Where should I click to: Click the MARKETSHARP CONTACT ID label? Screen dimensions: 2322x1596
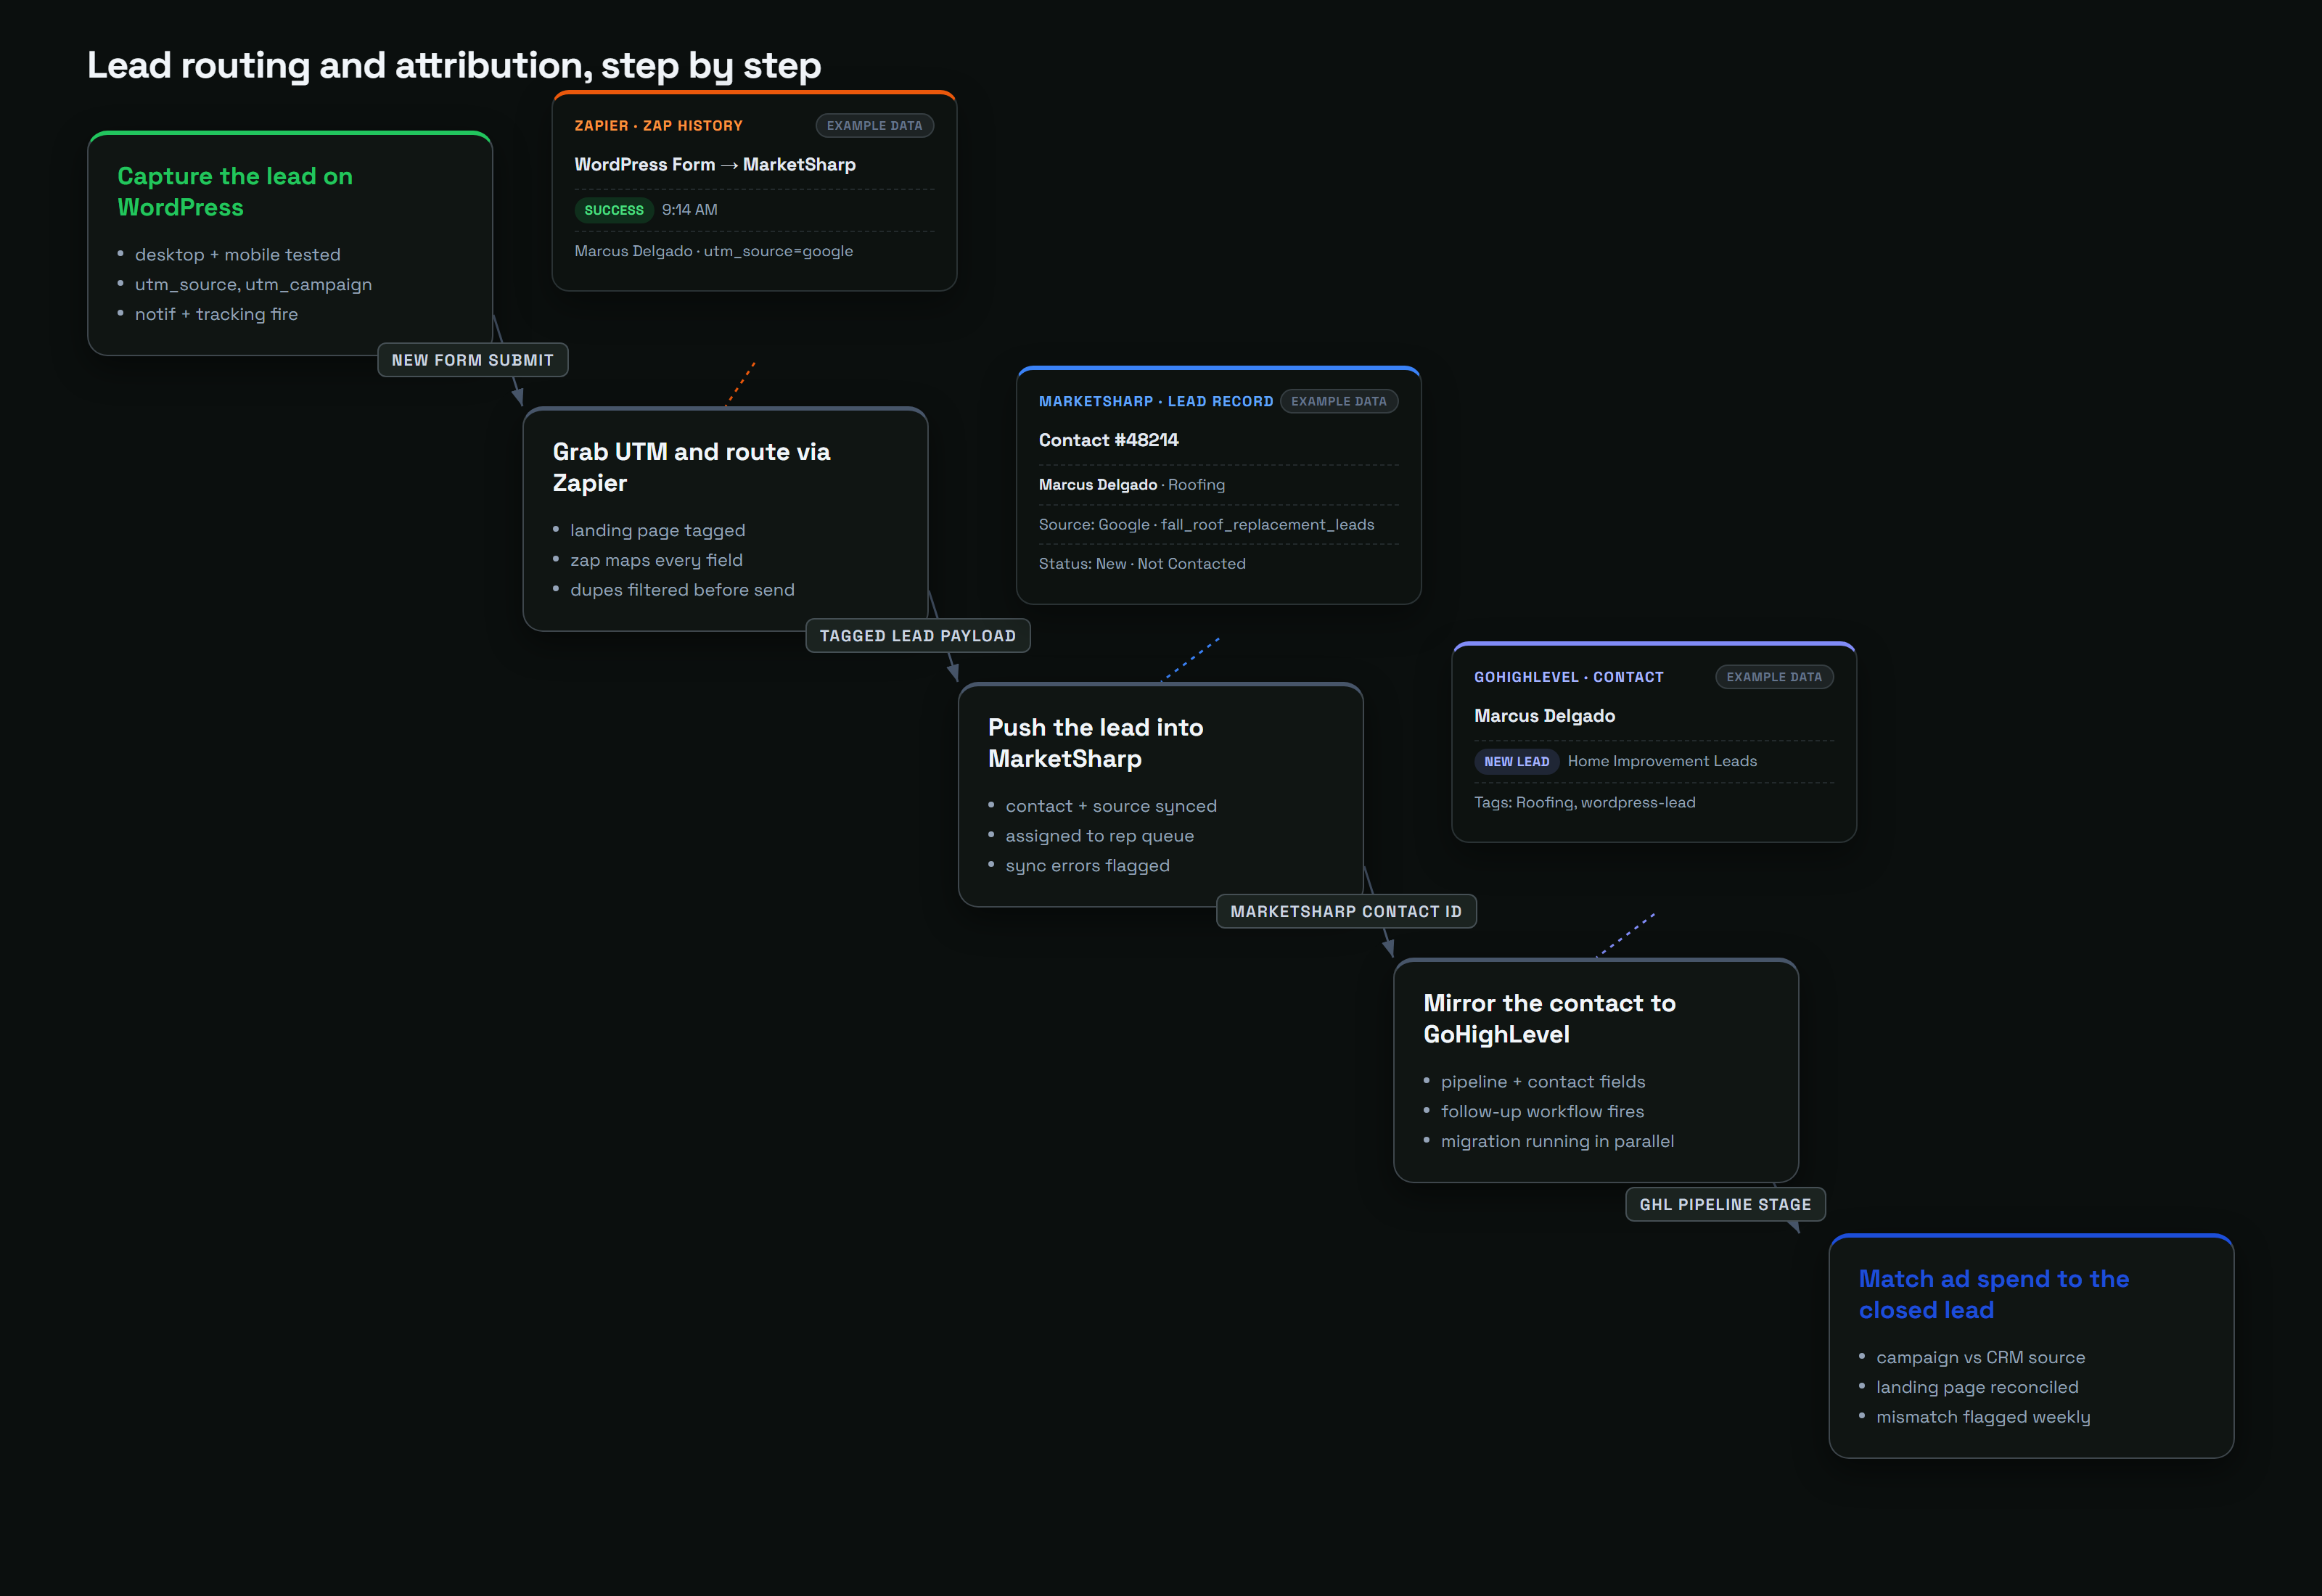pos(1346,912)
